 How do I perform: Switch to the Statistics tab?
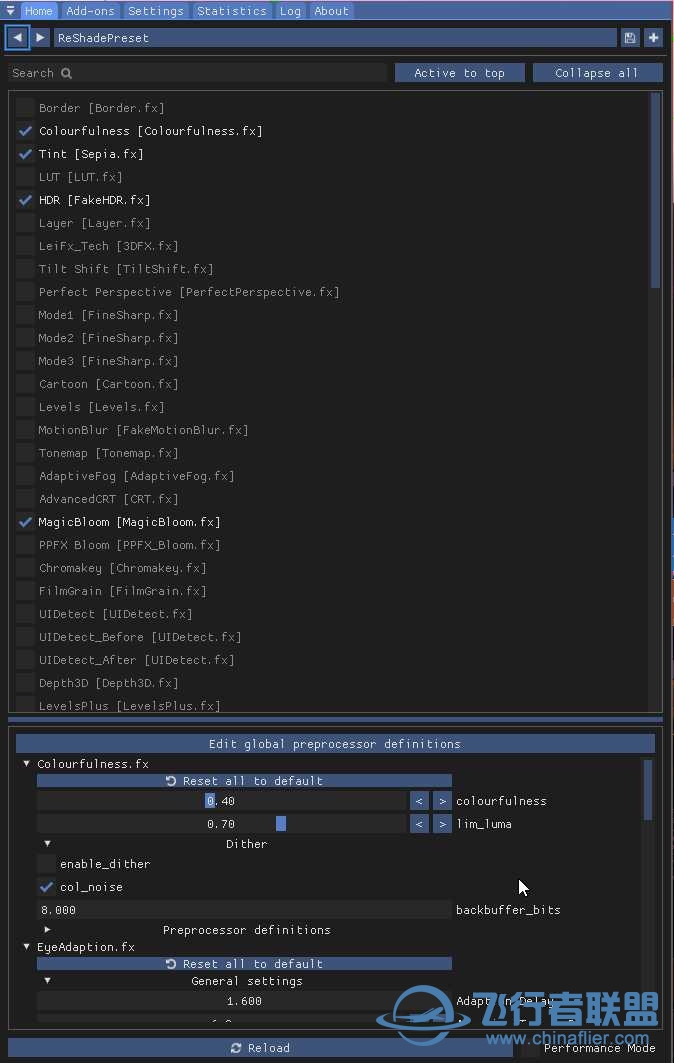click(231, 11)
